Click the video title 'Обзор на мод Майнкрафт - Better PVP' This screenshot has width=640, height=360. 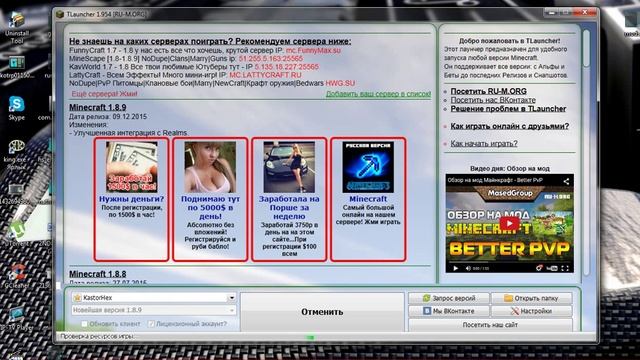coord(495,180)
